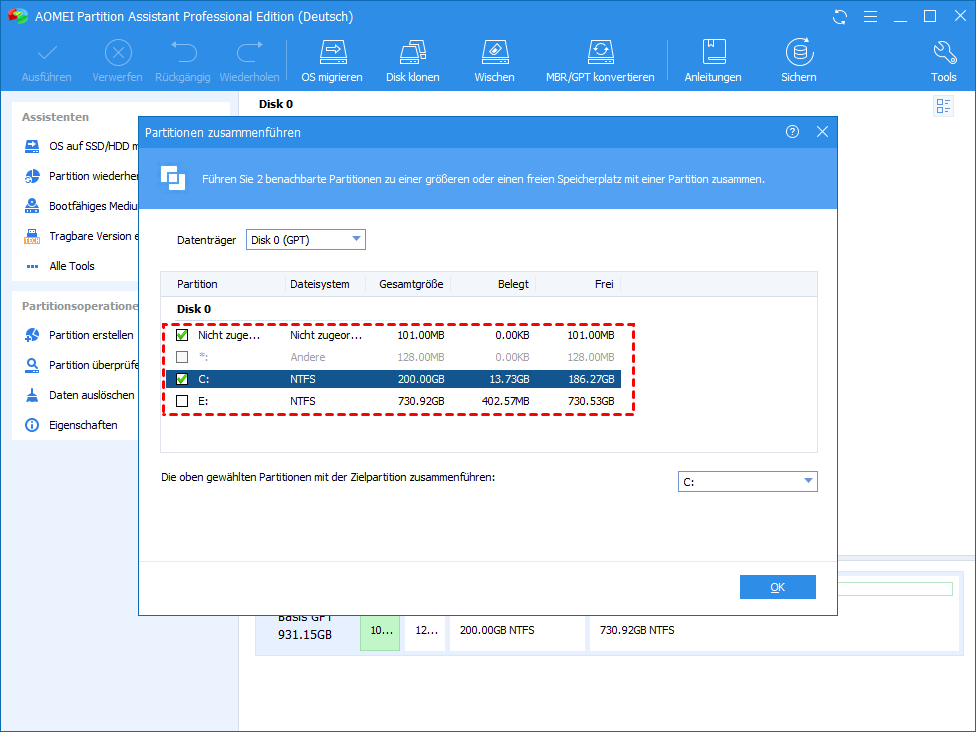
Task: Click the 730.53GB free value for E:
Action: pos(591,401)
